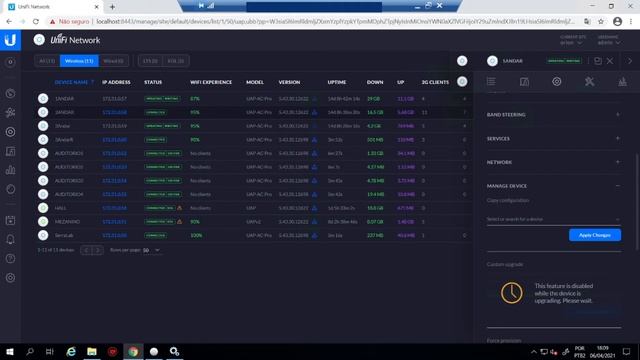Collapse the side panel with the right arrow
640x360 pixels.
[630, 61]
